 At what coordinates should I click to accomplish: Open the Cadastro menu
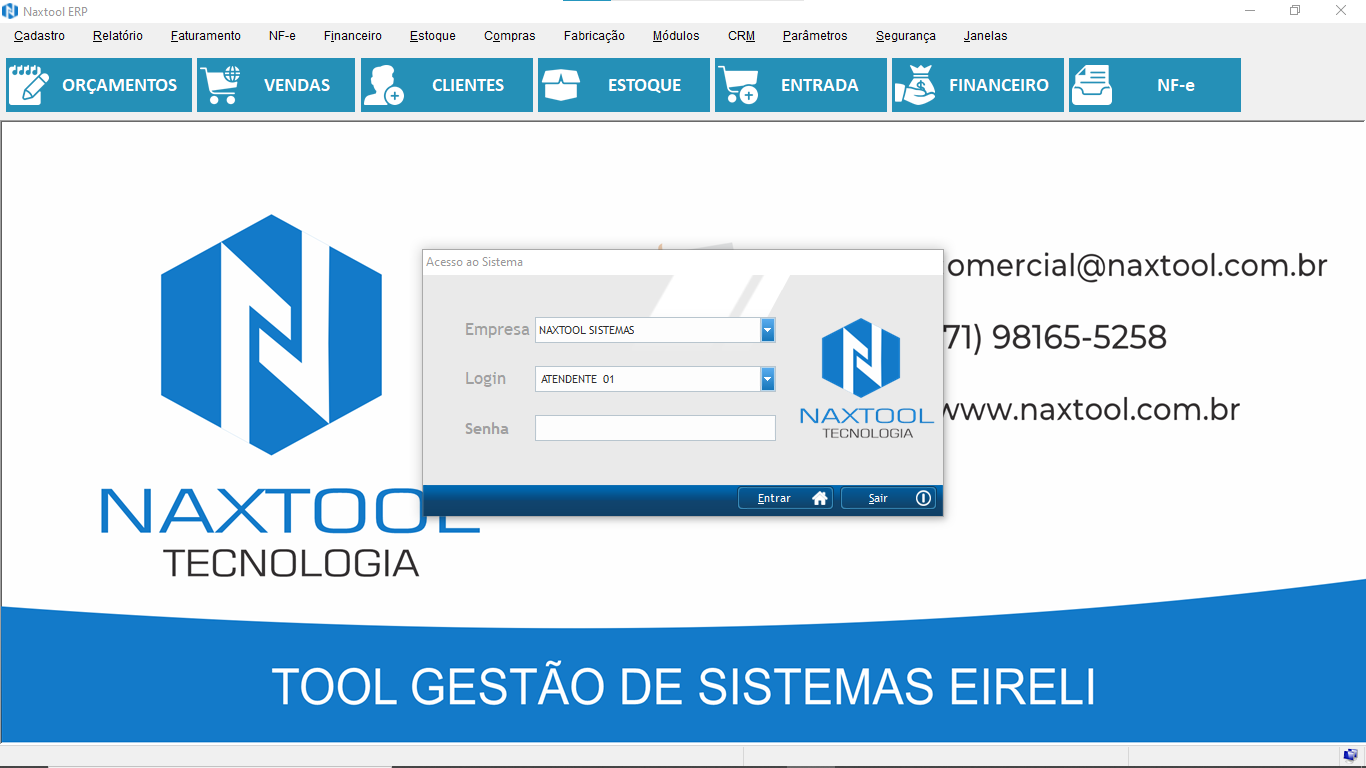40,36
